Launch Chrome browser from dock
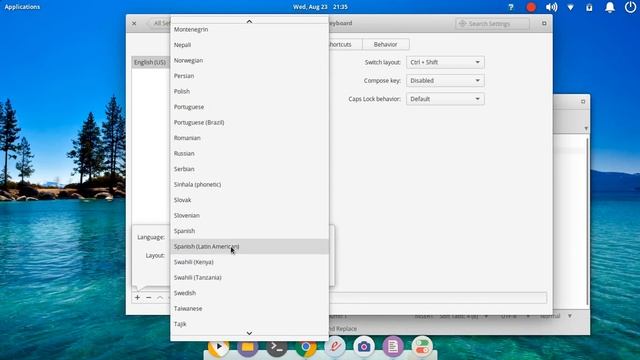 pyautogui.click(x=306, y=347)
